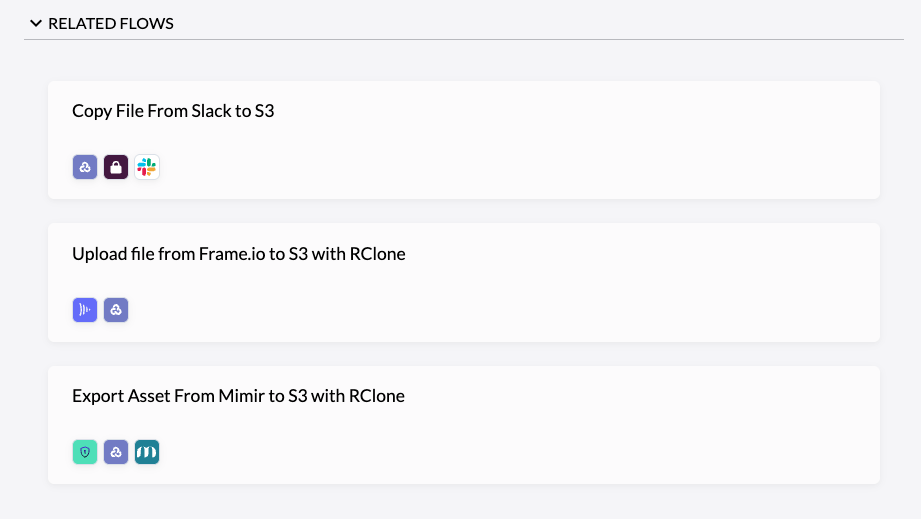Click the RClone icon in the Mimir card

click(x=116, y=452)
